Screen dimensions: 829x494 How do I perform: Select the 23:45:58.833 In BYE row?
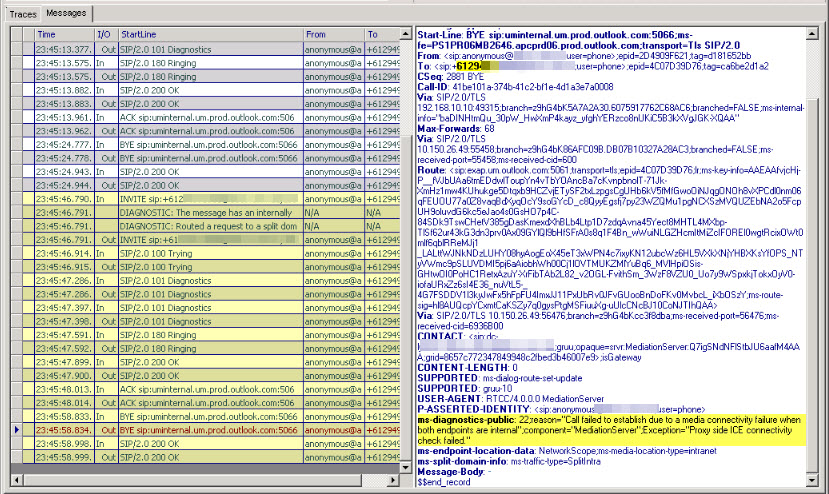point(206,417)
